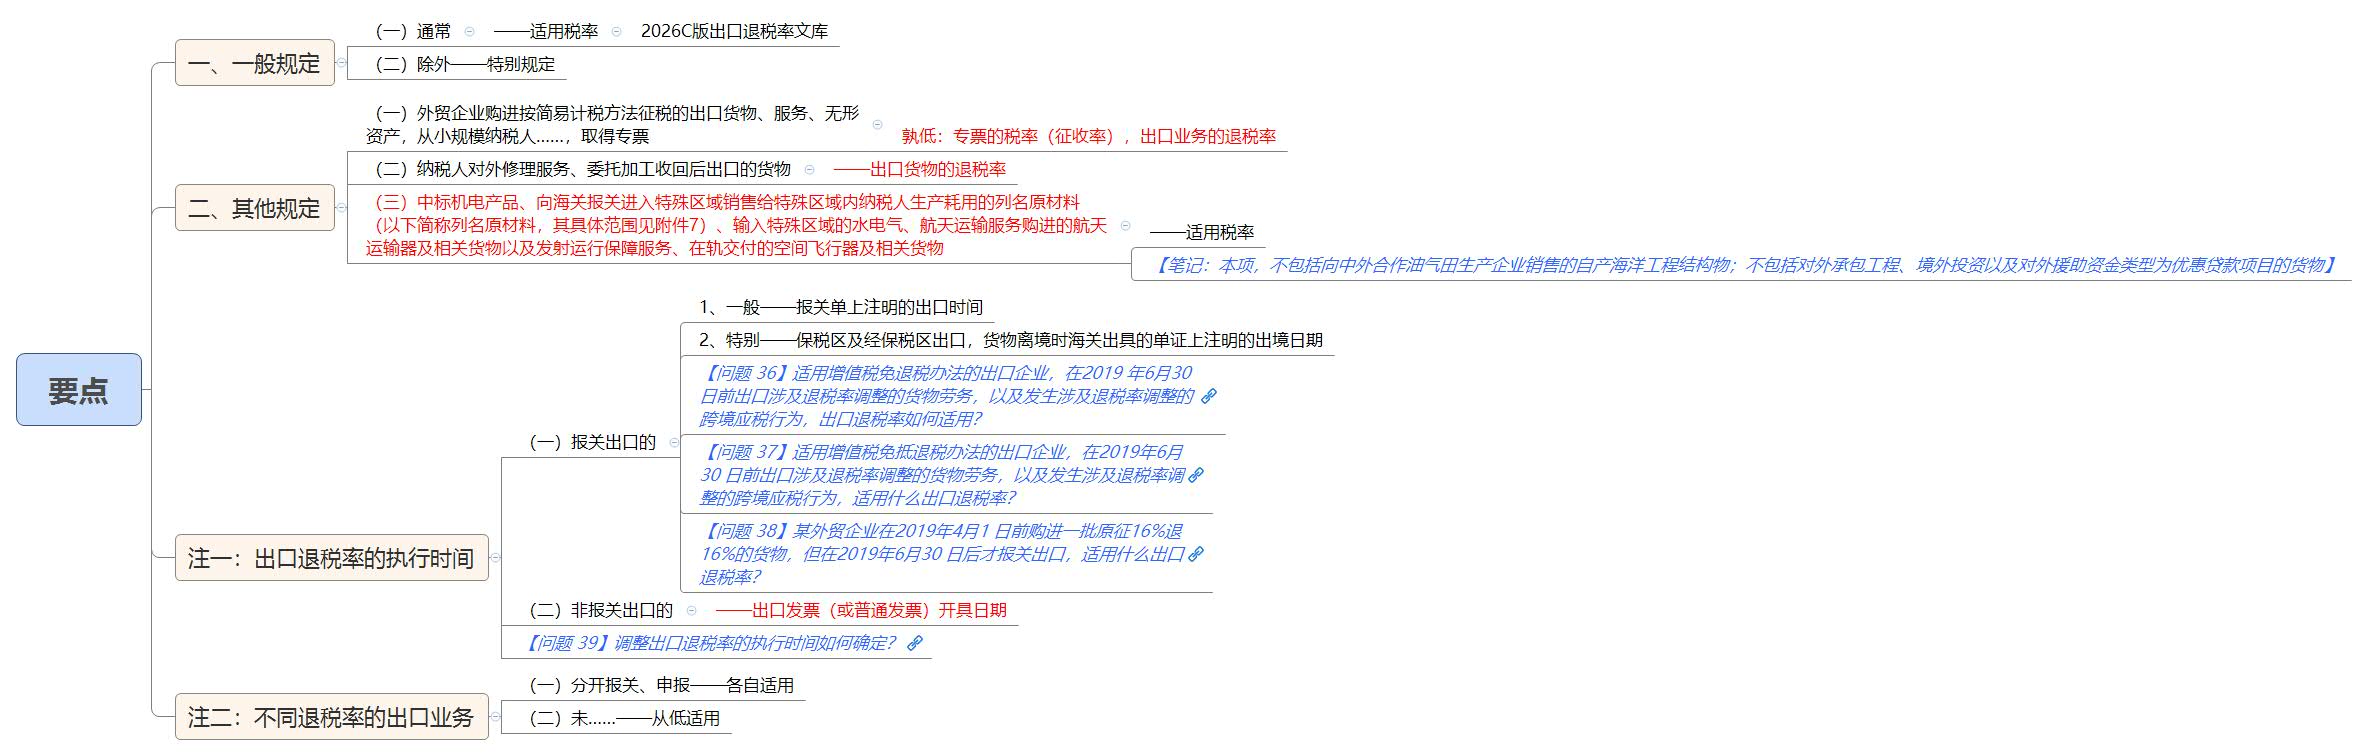This screenshot has width=2368, height=756.
Task: Select 1、一般——报关单上注明的出口时间 node
Action: pos(841,307)
